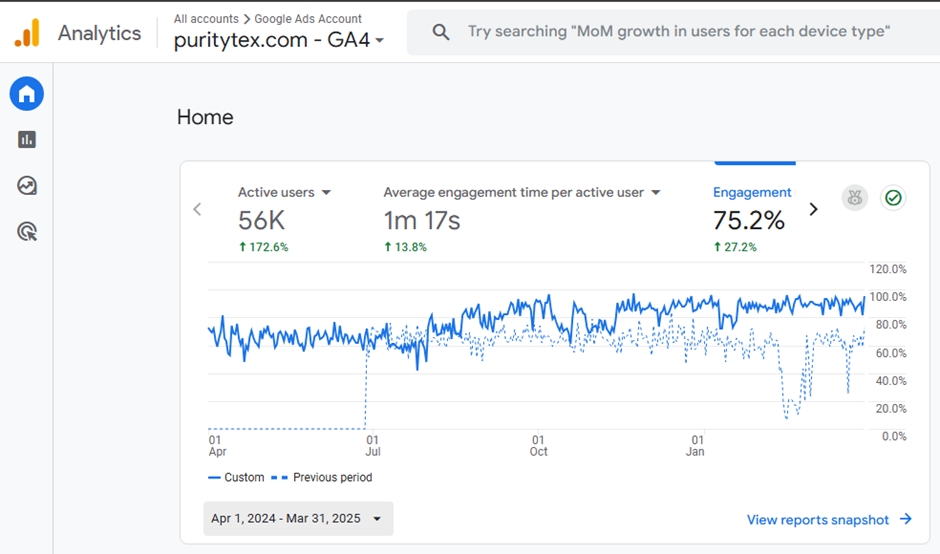Open the Explore icon in sidebar
The width and height of the screenshot is (940, 554).
pos(27,186)
